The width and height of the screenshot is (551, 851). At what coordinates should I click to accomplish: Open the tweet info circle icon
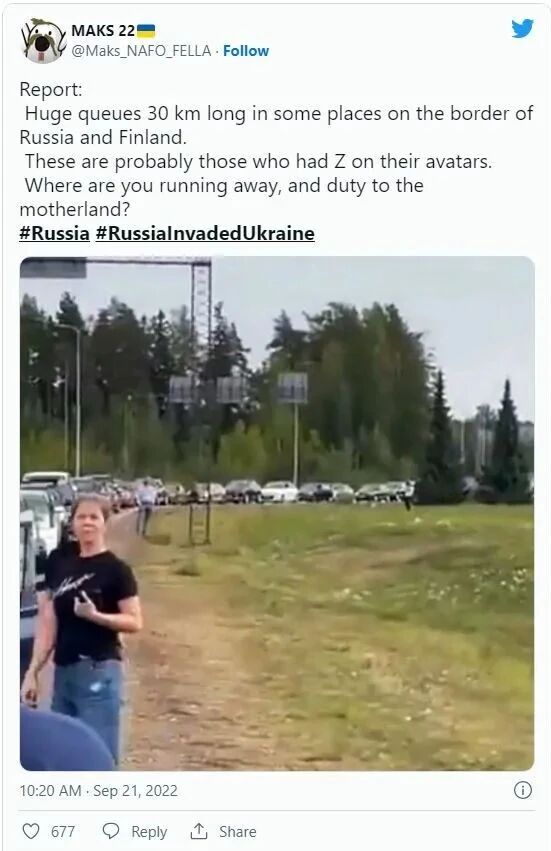click(x=523, y=791)
